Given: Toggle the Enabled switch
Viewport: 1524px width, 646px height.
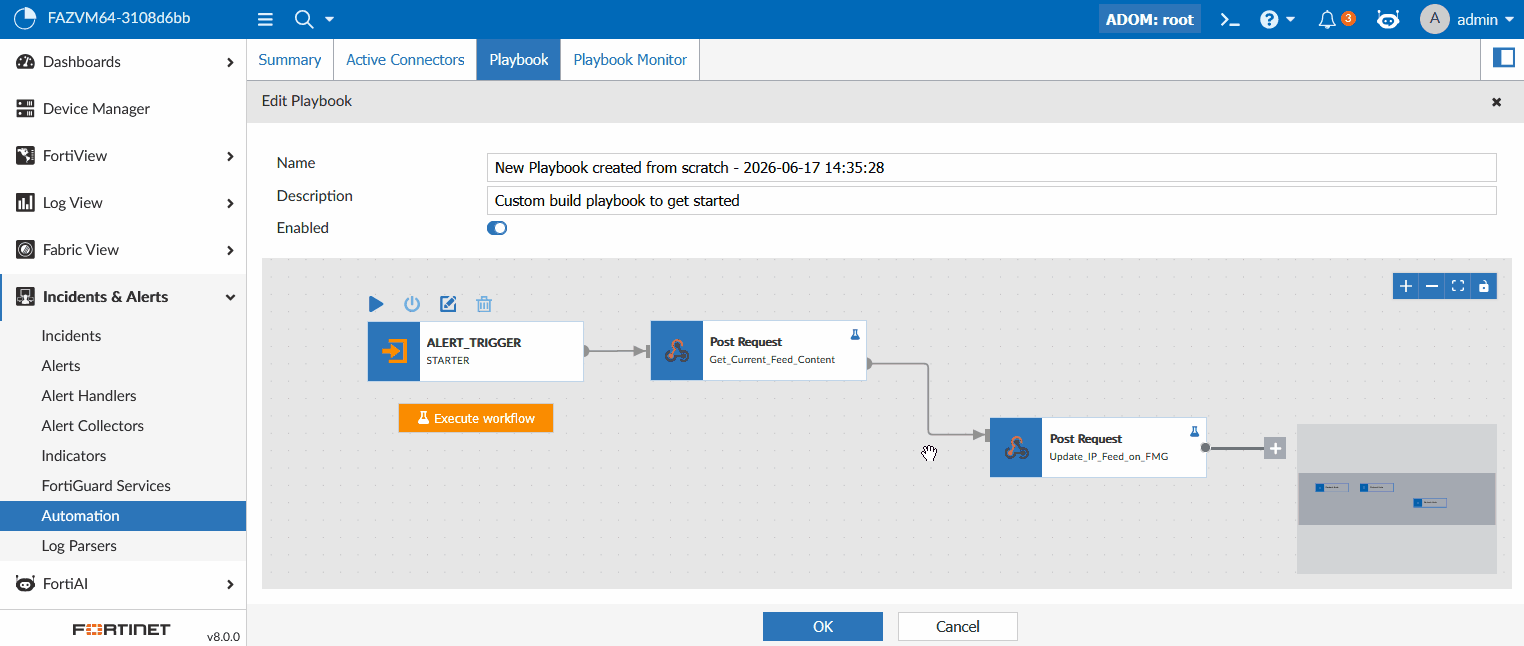Looking at the screenshot, I should click(497, 228).
